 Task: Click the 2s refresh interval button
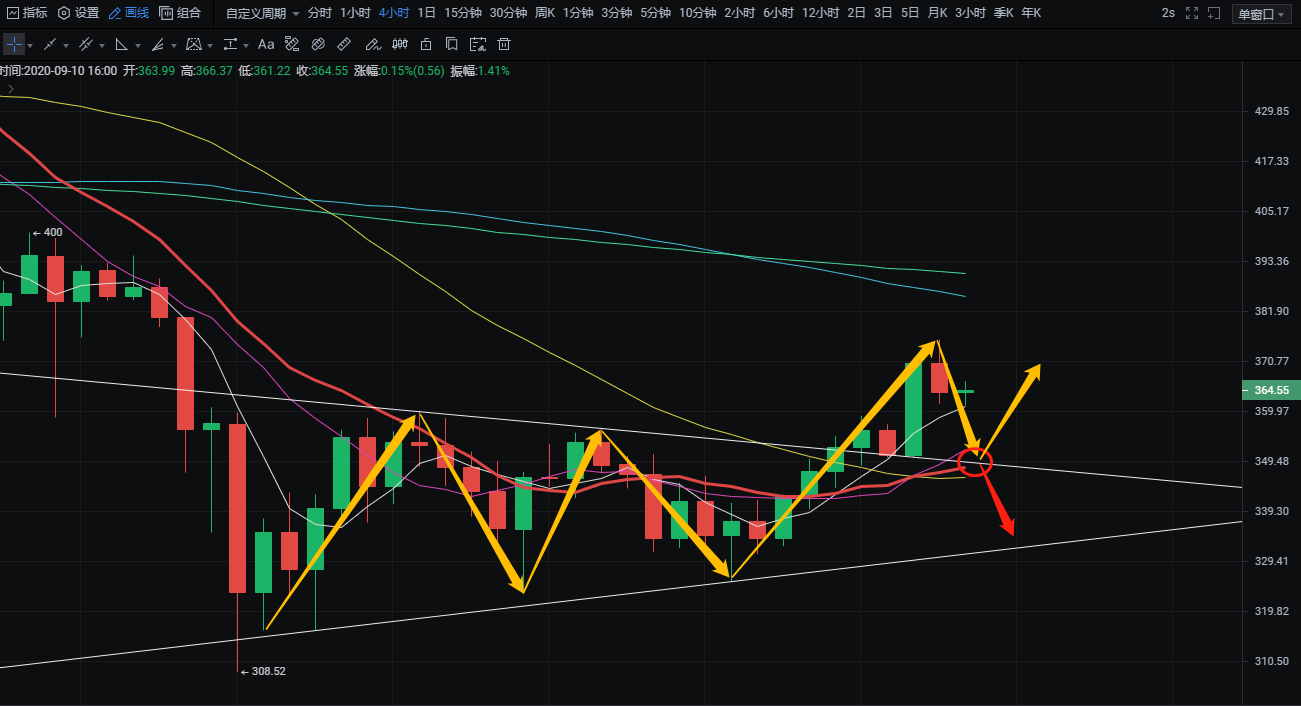pyautogui.click(x=1168, y=13)
